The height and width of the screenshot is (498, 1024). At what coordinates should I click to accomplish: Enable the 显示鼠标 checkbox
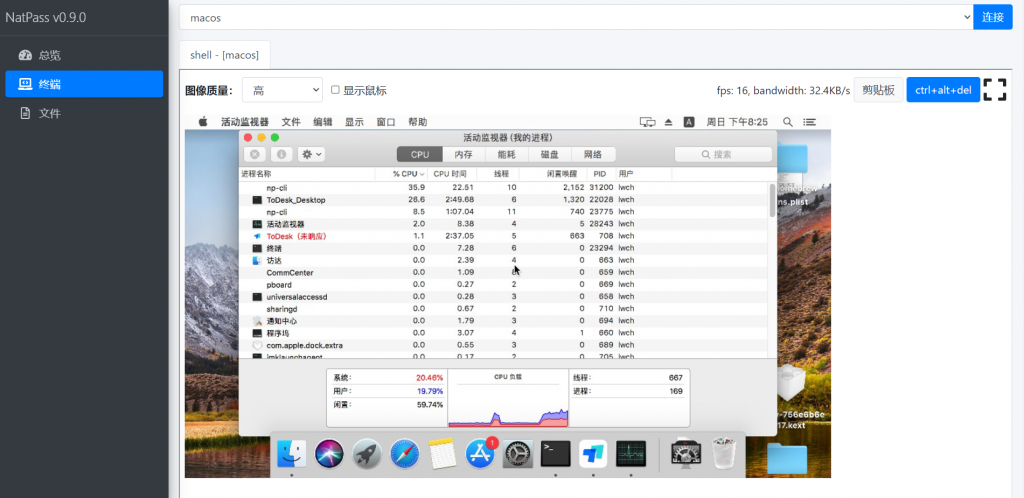336,90
